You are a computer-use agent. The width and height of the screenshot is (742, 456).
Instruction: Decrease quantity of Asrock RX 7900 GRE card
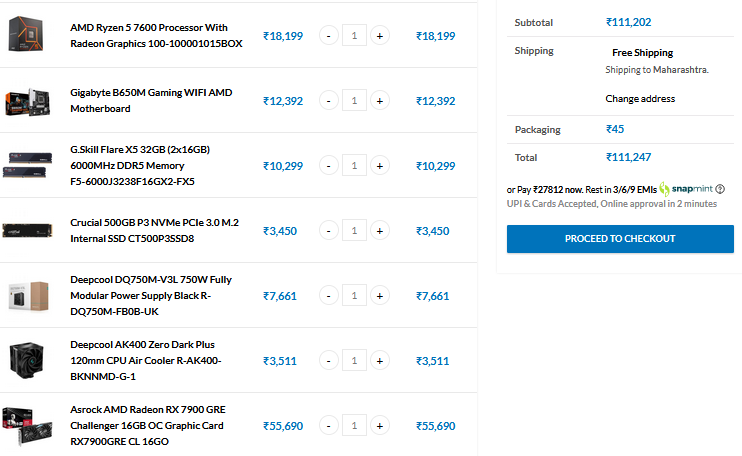328,426
